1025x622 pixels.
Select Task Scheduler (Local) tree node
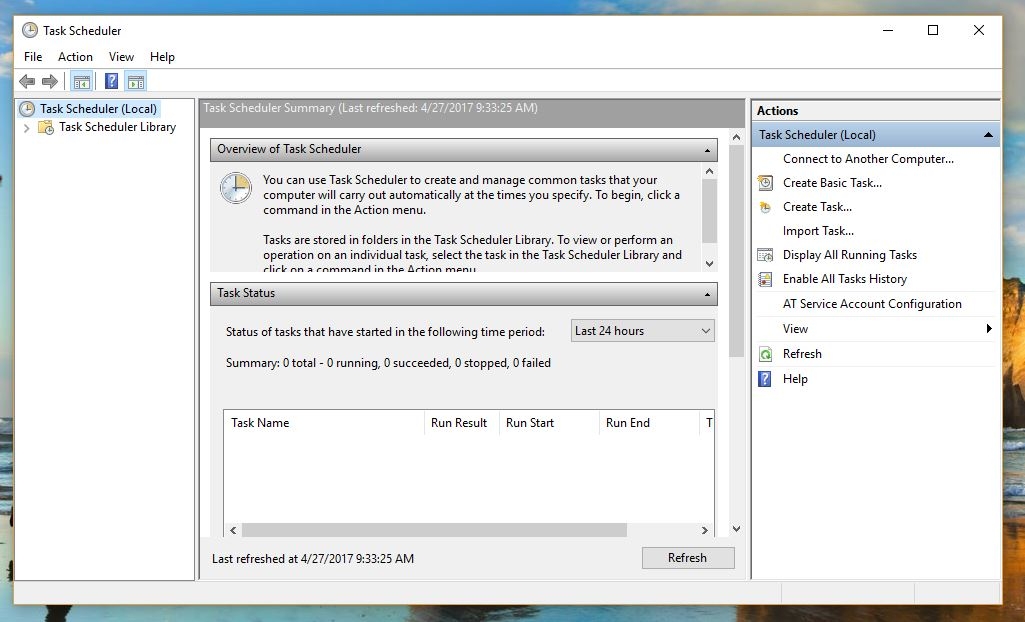click(x=98, y=109)
